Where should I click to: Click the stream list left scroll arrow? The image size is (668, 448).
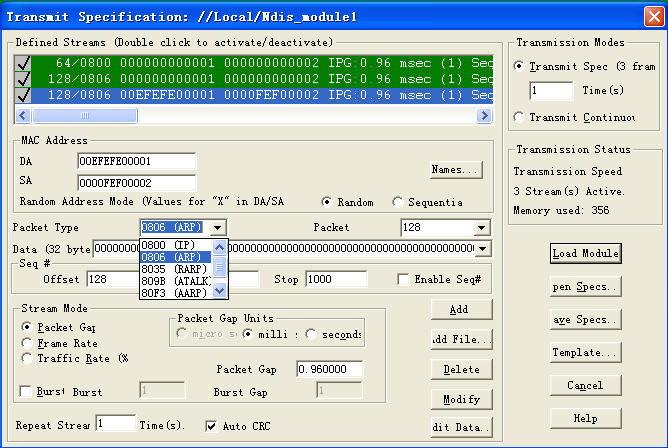[23, 115]
